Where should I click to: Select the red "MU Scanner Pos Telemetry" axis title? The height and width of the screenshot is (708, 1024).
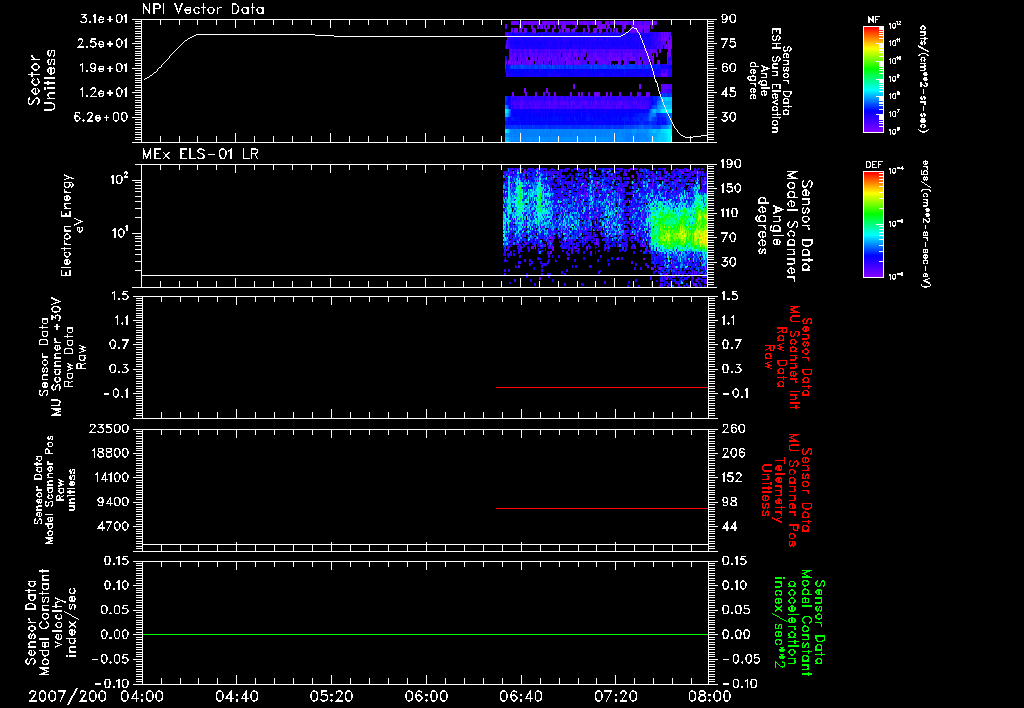tap(786, 490)
